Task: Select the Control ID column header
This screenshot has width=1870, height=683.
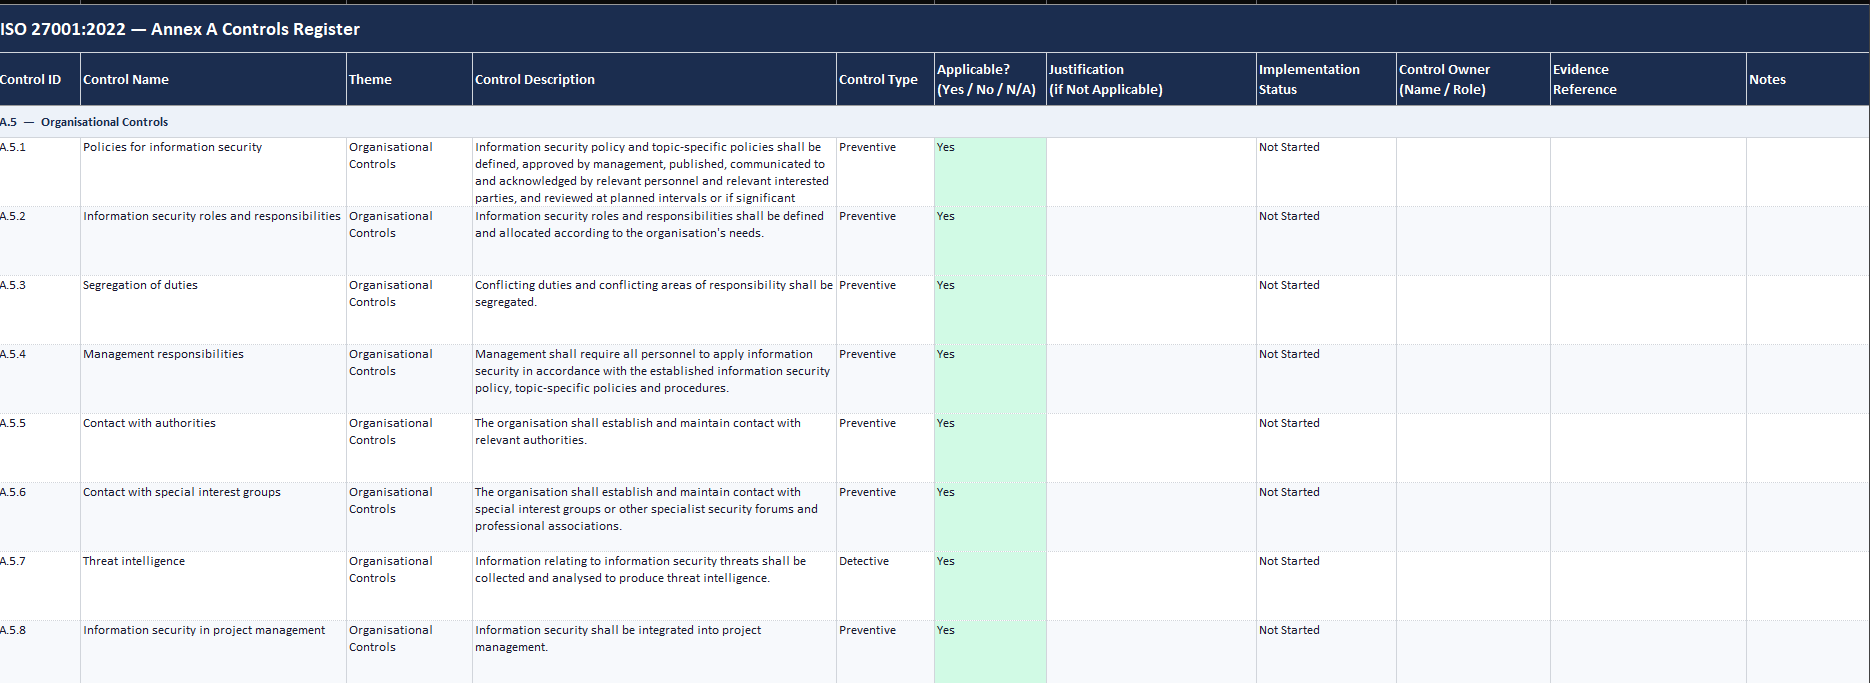Action: (x=40, y=79)
